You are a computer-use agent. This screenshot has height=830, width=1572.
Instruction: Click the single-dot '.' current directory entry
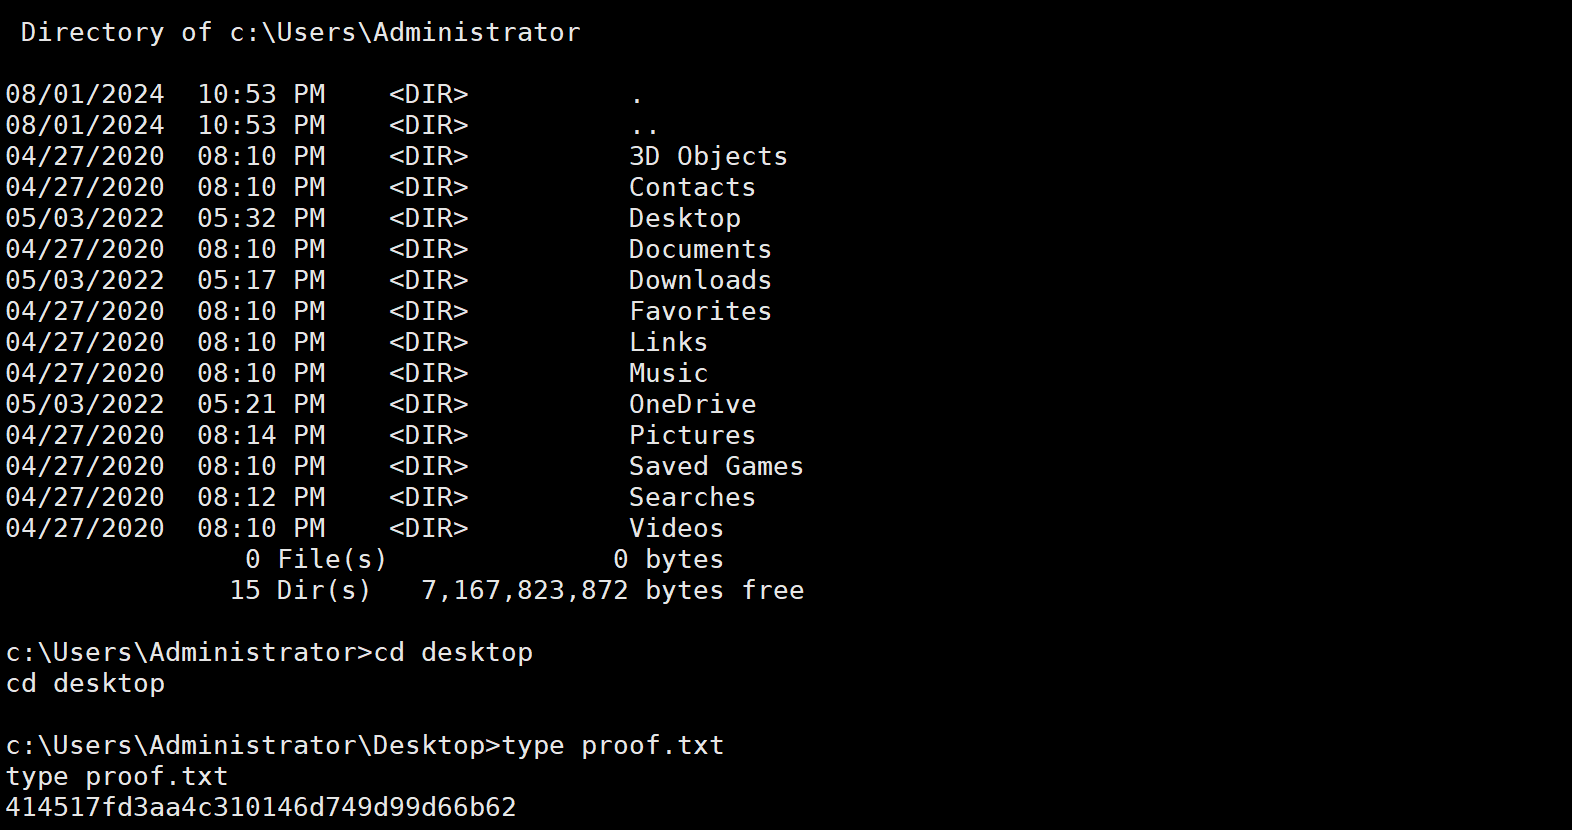coord(637,99)
